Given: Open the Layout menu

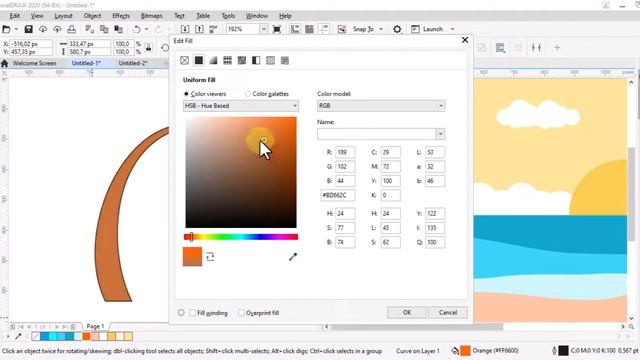Looking at the screenshot, I should [63, 16].
